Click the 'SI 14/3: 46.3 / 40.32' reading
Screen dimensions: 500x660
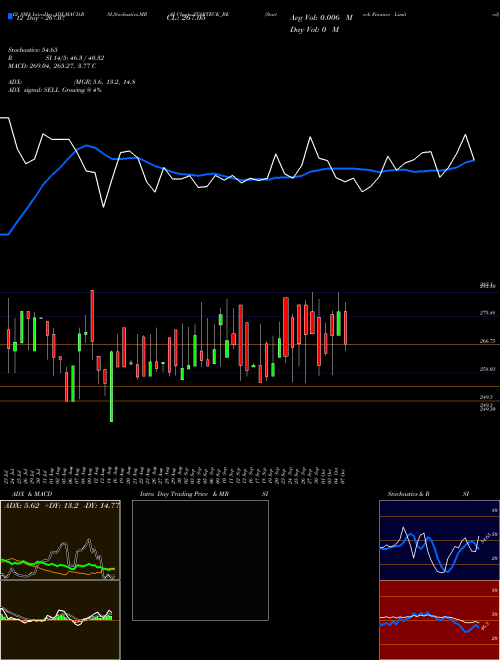(75, 58)
